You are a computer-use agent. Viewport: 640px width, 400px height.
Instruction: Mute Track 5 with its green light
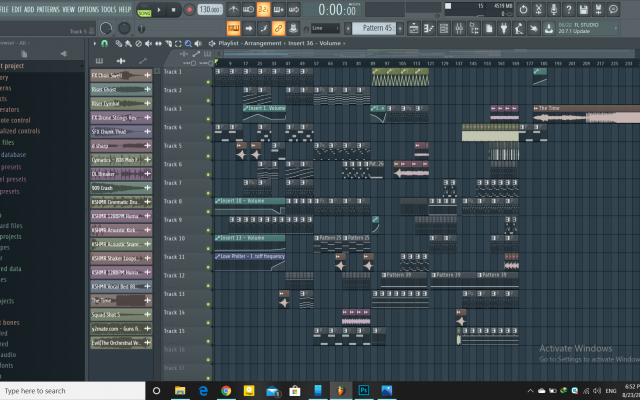pyautogui.click(x=208, y=156)
